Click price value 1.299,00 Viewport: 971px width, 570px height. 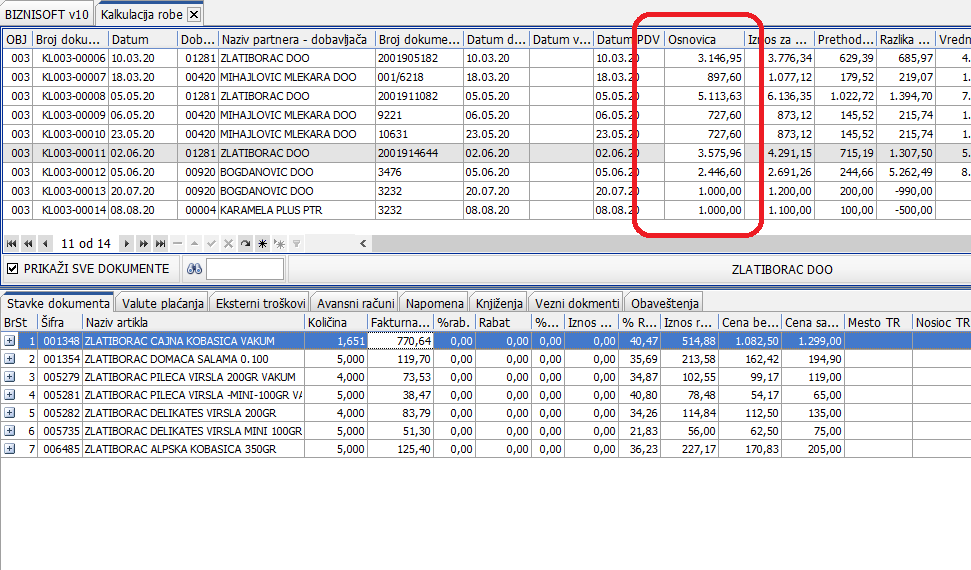click(x=812, y=341)
